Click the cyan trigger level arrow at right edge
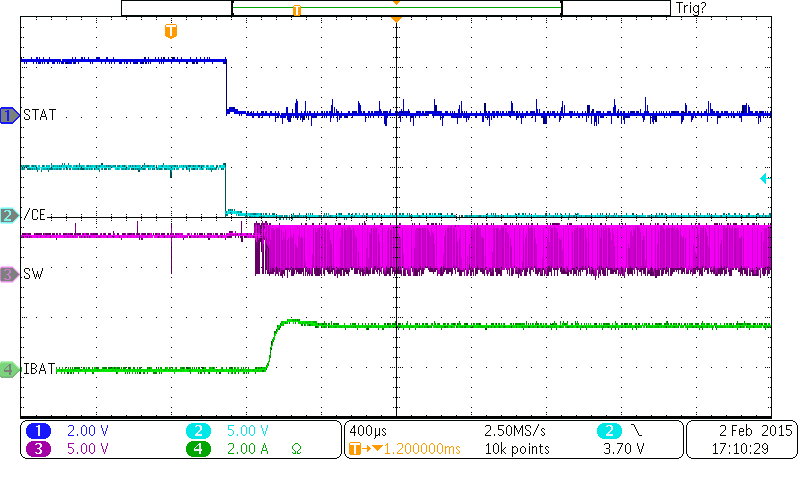Image resolution: width=800 pixels, height=480 pixels. click(765, 179)
